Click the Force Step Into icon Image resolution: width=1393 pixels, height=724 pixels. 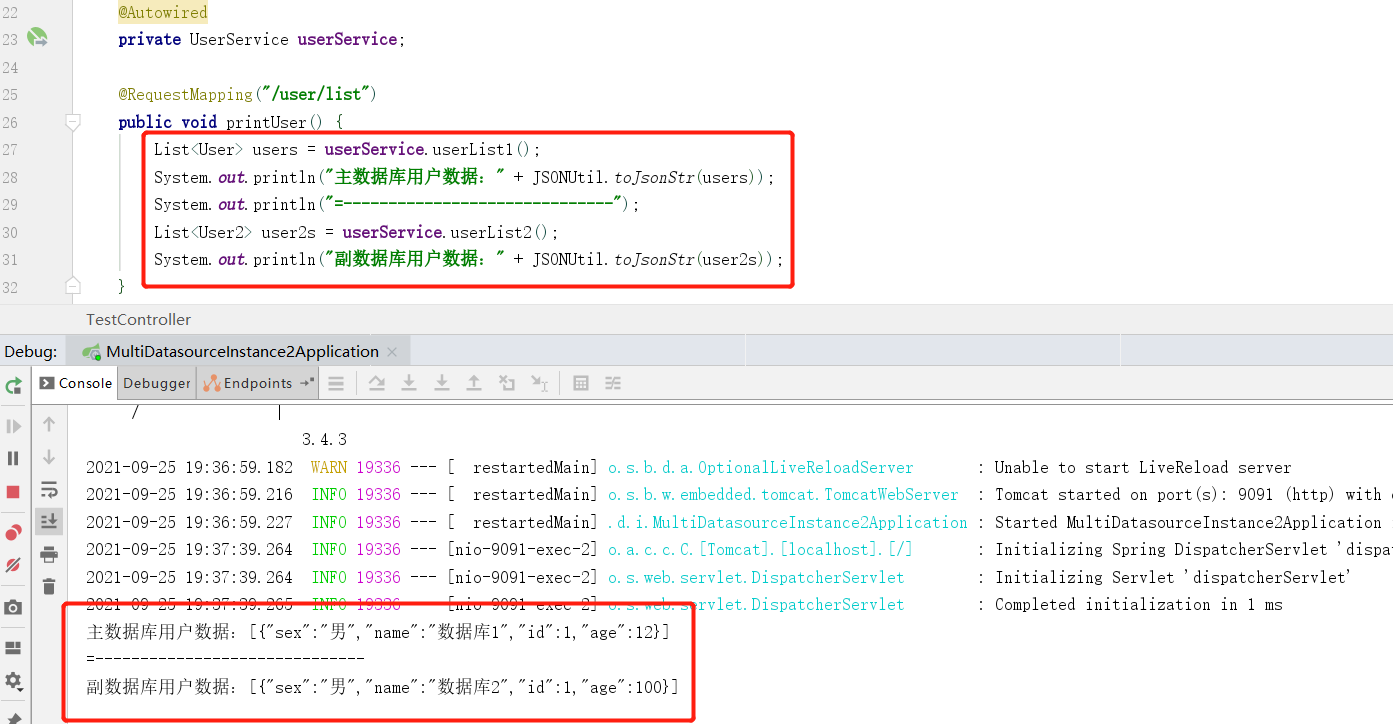441,383
